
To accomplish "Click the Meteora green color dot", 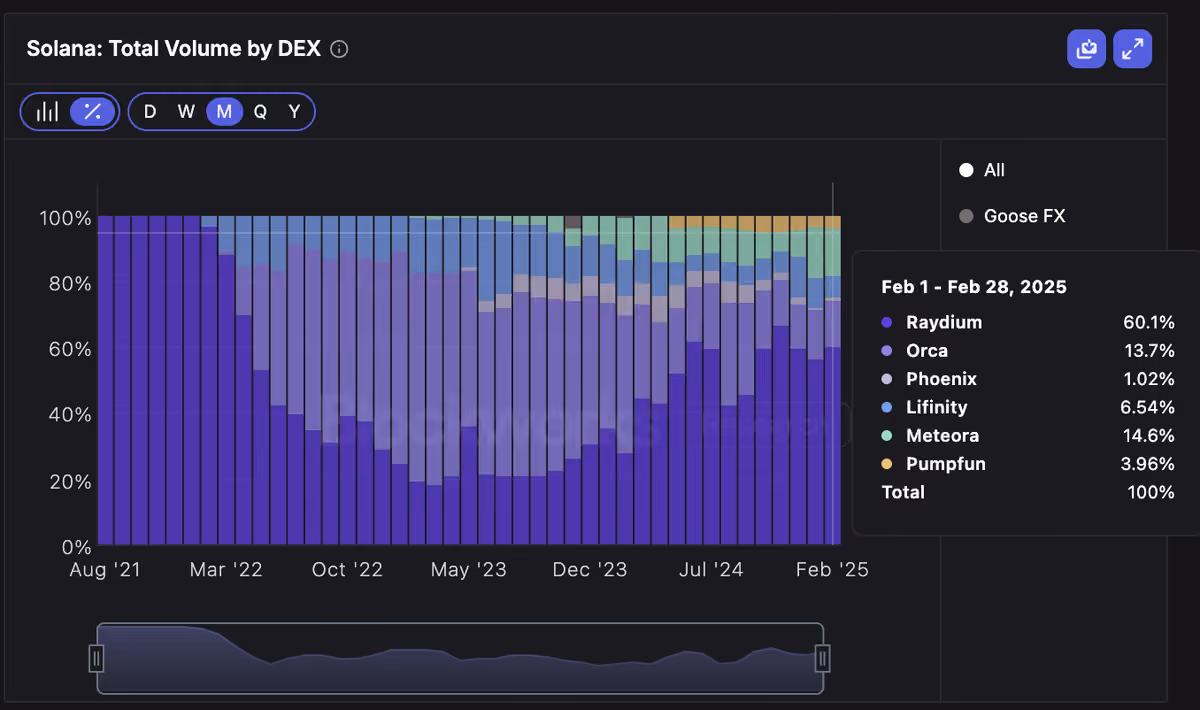I will pos(887,436).
